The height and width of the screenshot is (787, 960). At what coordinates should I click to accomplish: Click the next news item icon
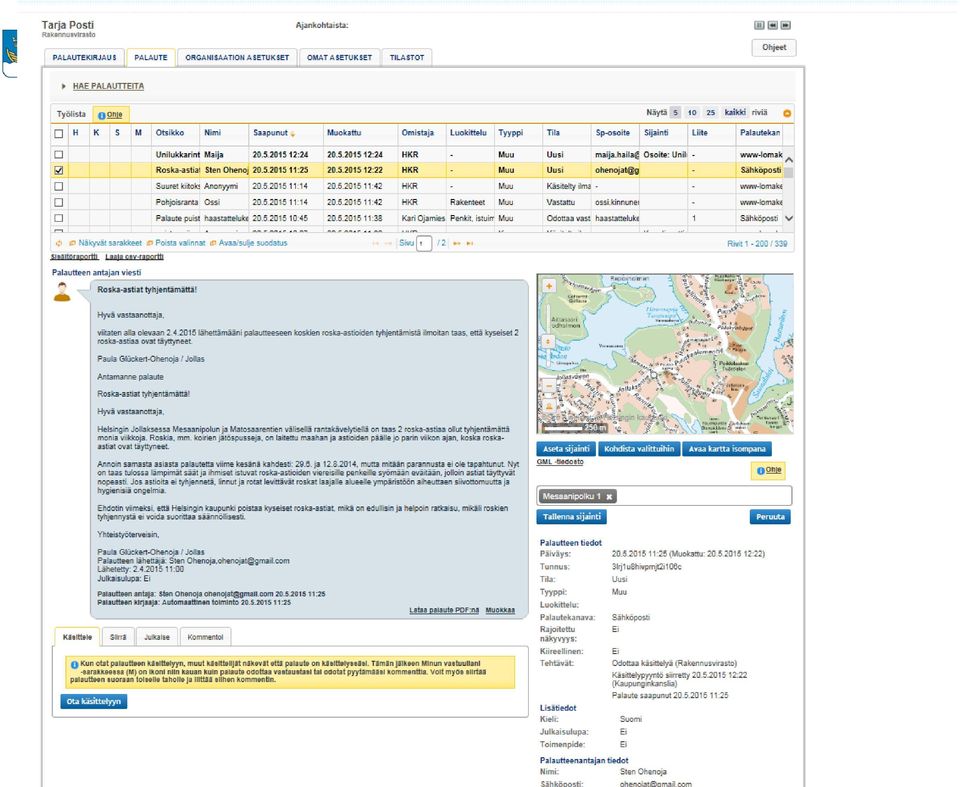pyautogui.click(x=786, y=25)
